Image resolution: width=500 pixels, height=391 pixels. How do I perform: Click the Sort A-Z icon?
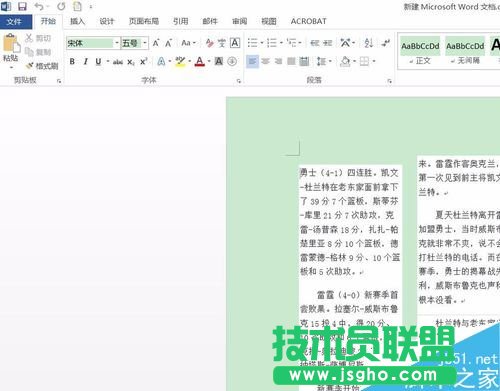click(368, 43)
